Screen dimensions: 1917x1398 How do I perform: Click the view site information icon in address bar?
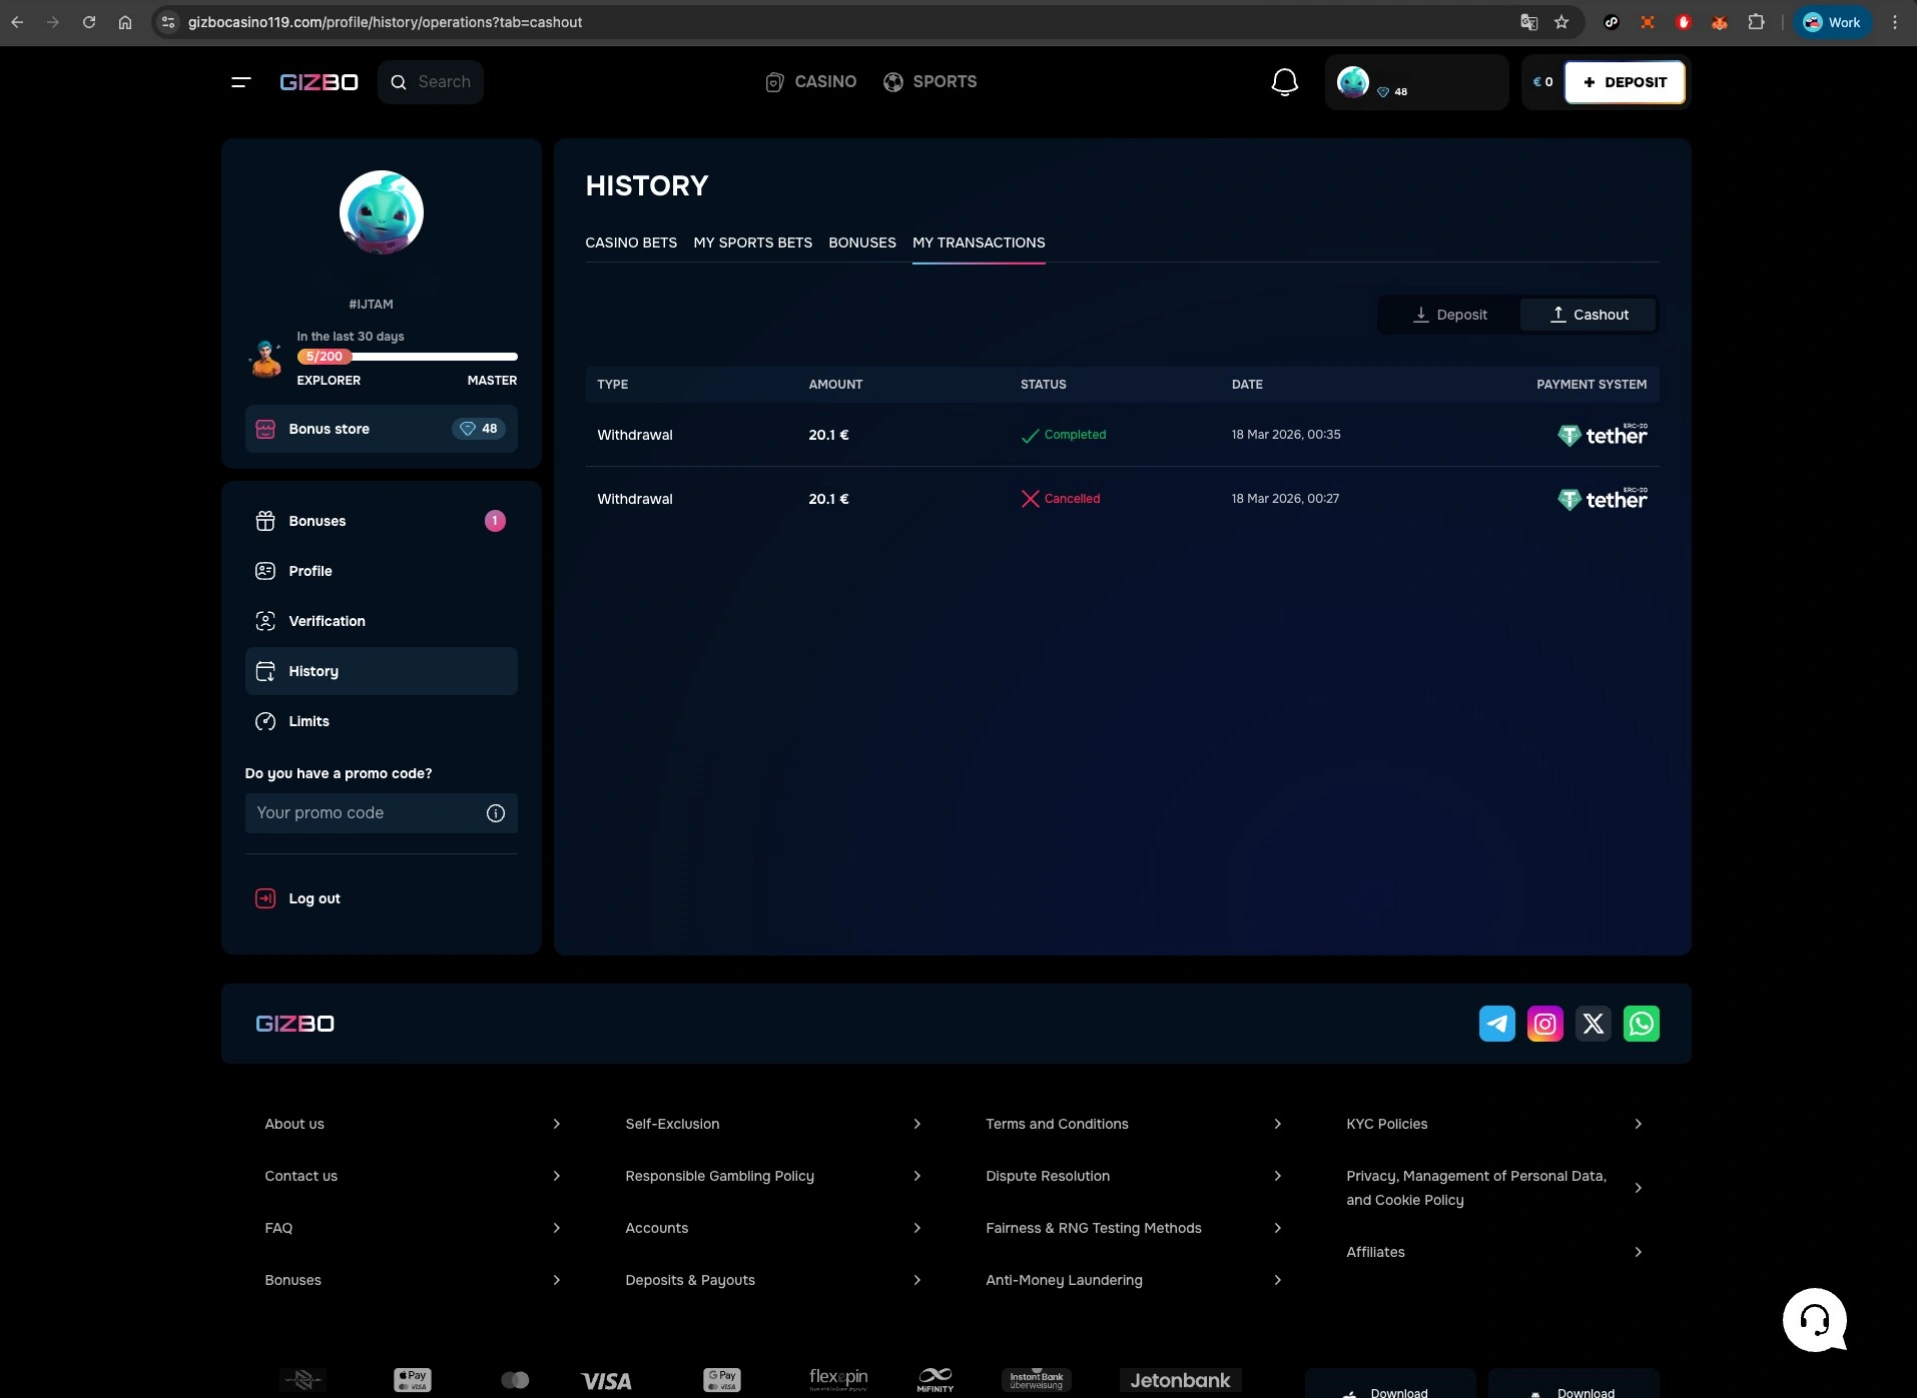point(168,22)
